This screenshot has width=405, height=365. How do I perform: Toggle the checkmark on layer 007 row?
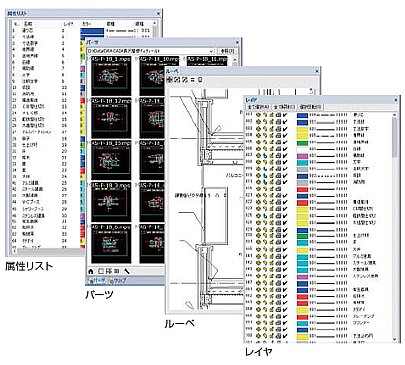click(285, 155)
